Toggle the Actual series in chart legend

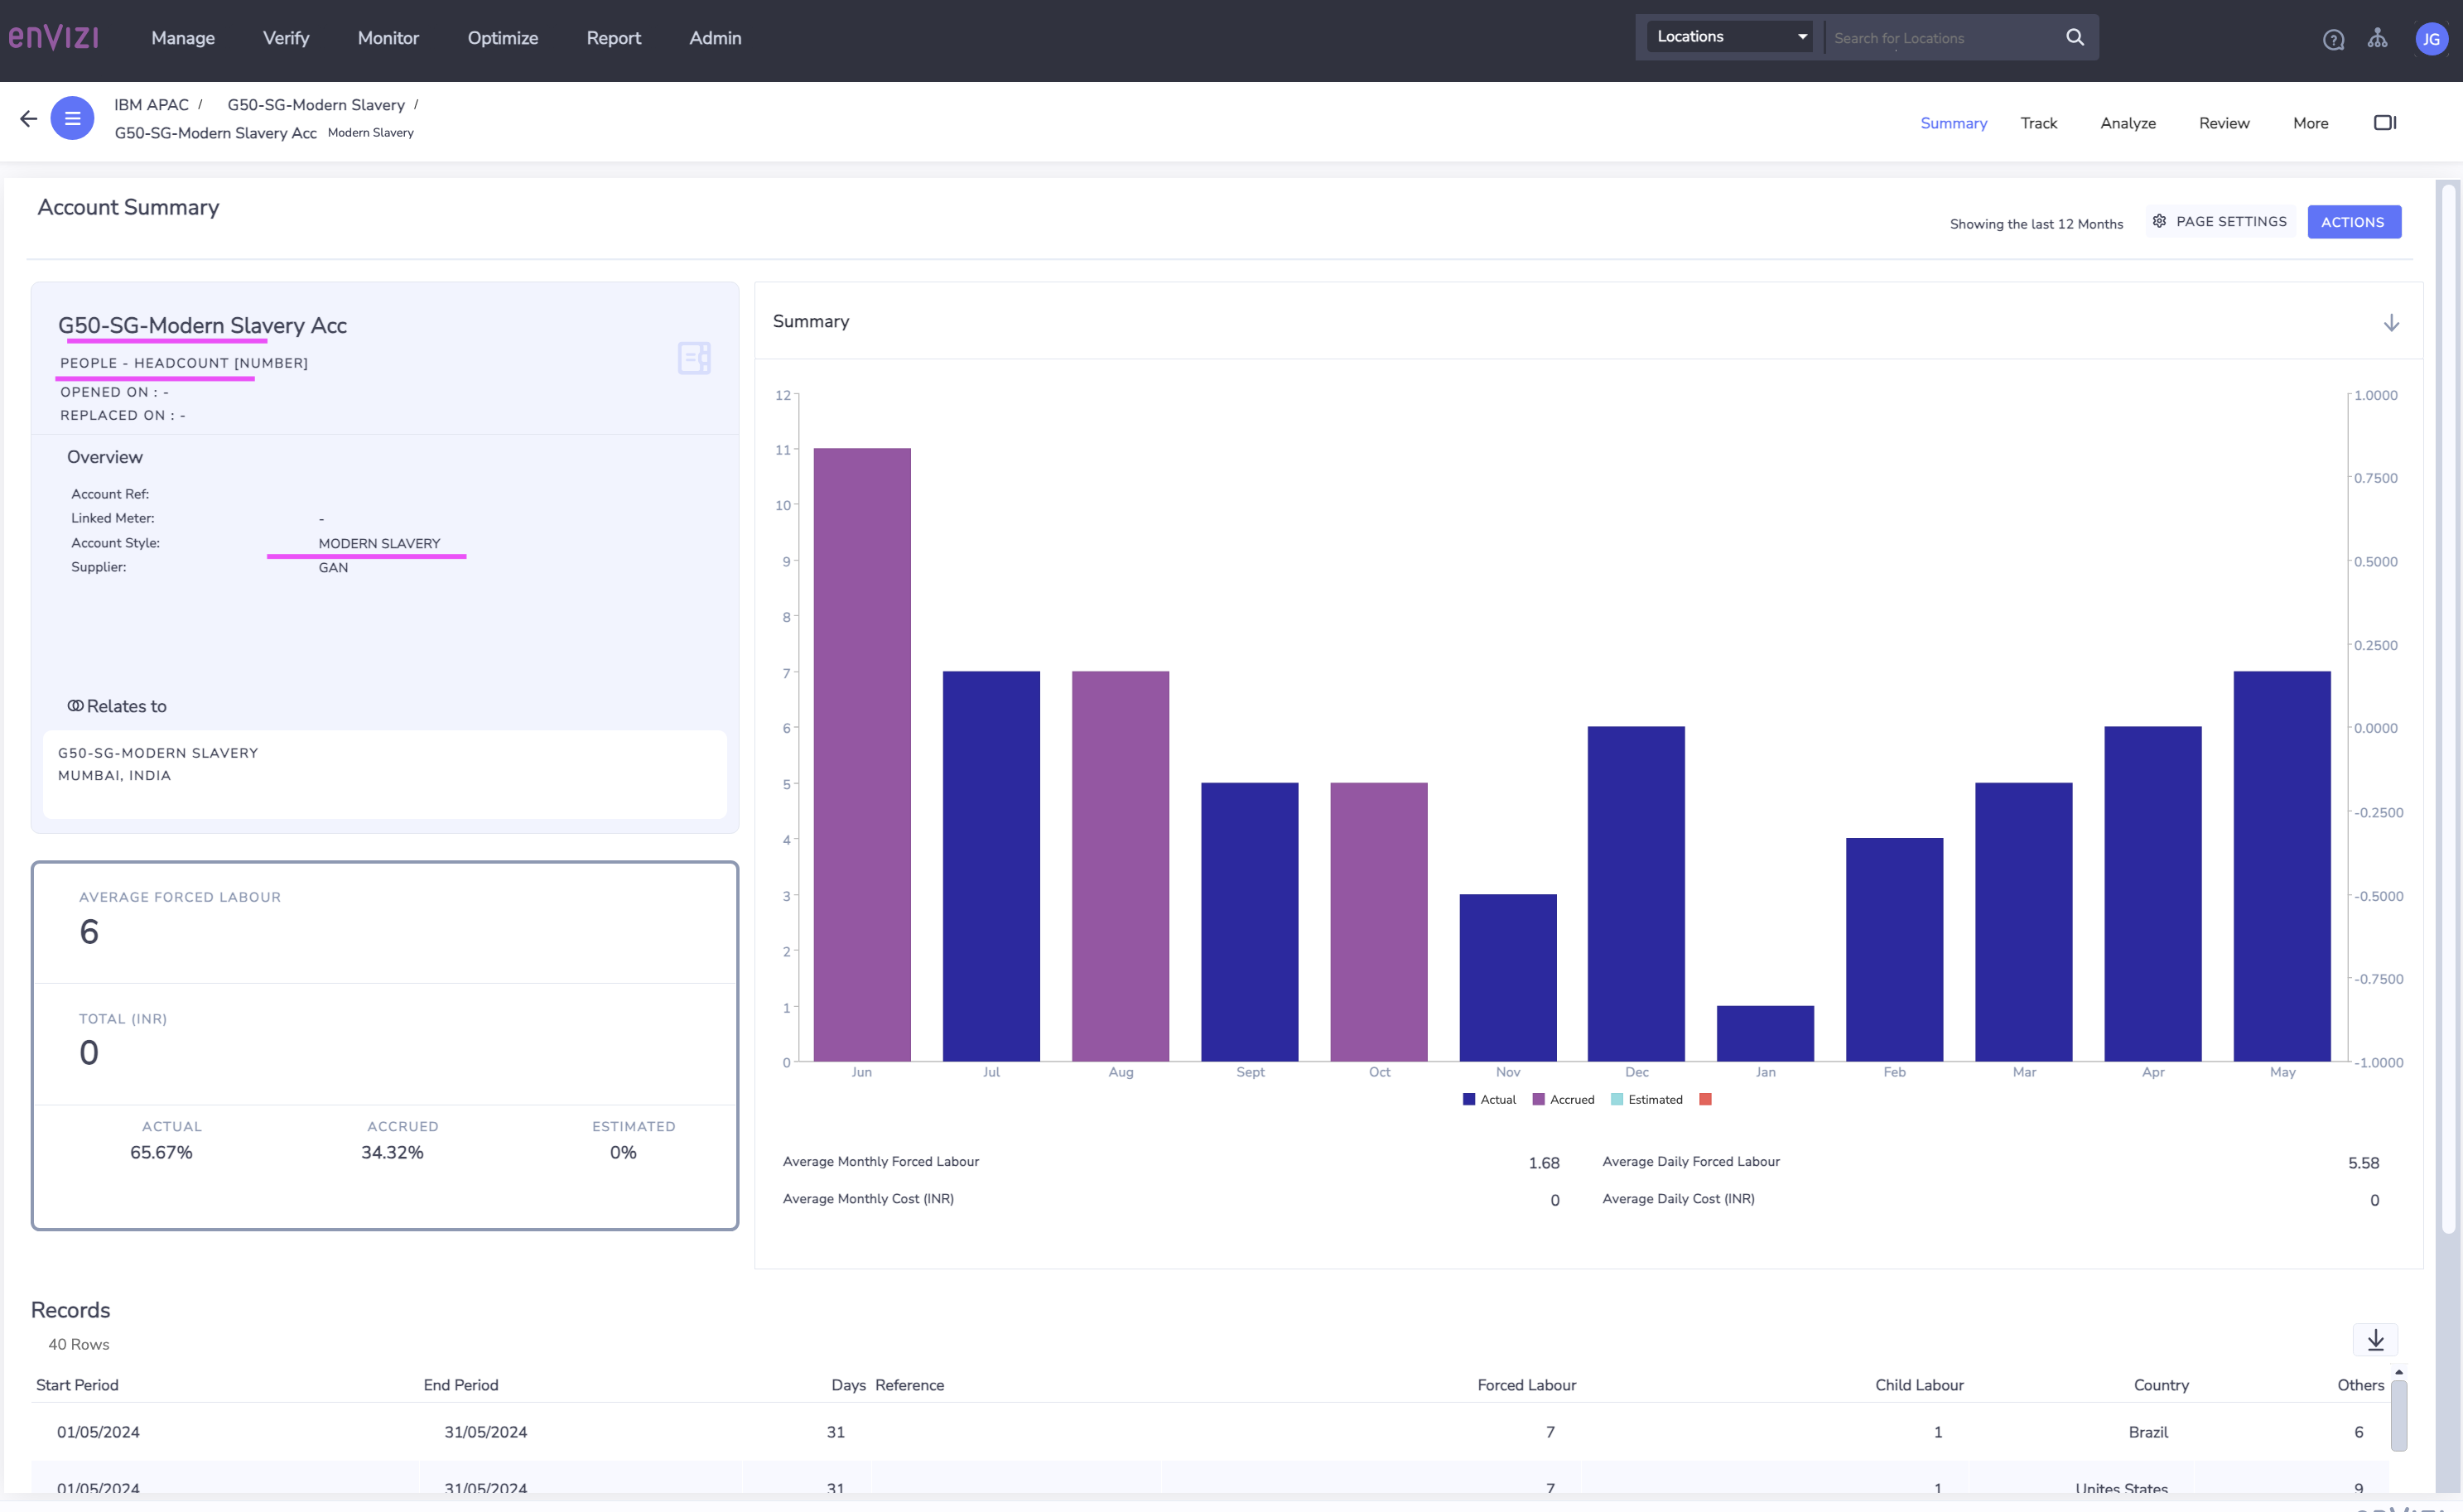[1489, 1099]
